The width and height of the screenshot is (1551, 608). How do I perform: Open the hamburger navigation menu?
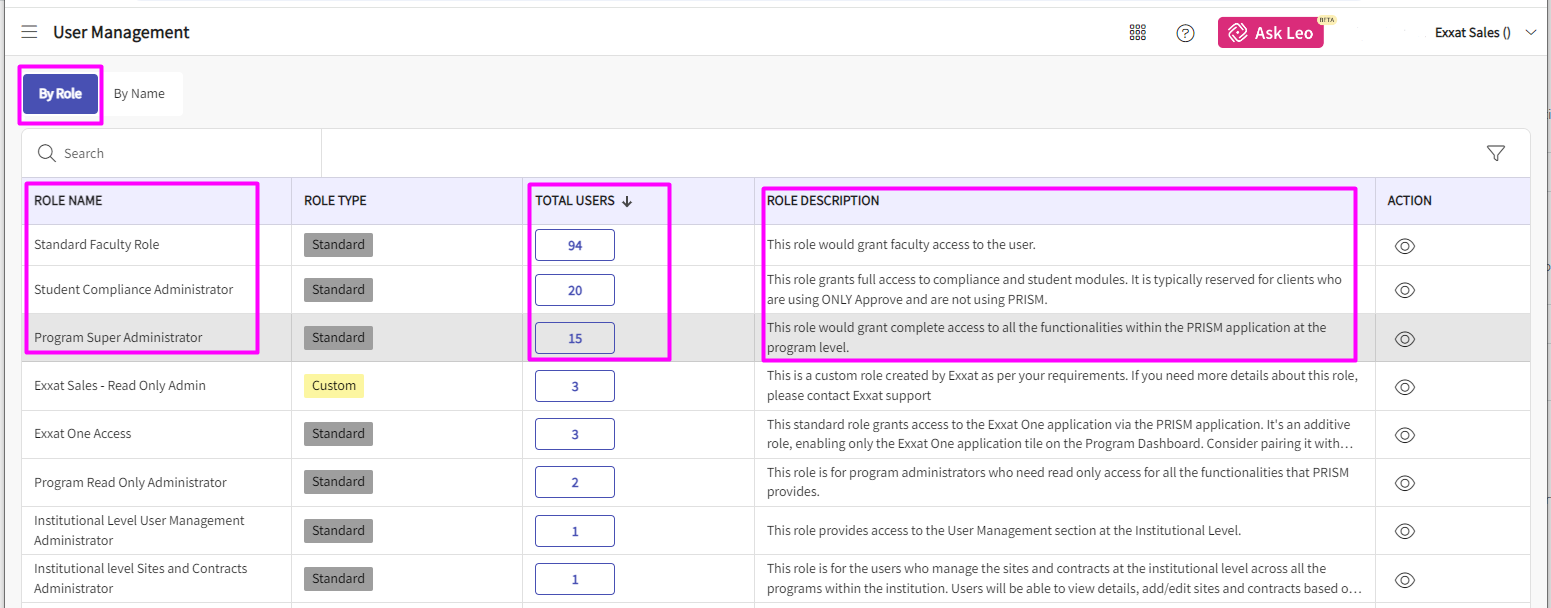click(29, 32)
